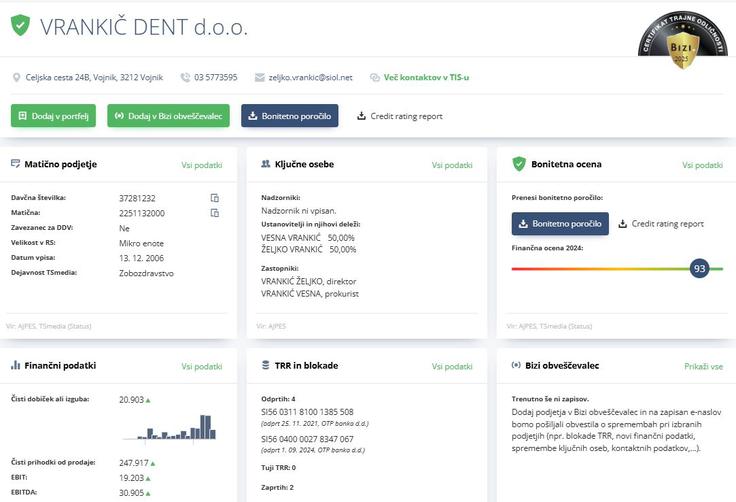Click green up arrow beside 19.203

click(148, 479)
